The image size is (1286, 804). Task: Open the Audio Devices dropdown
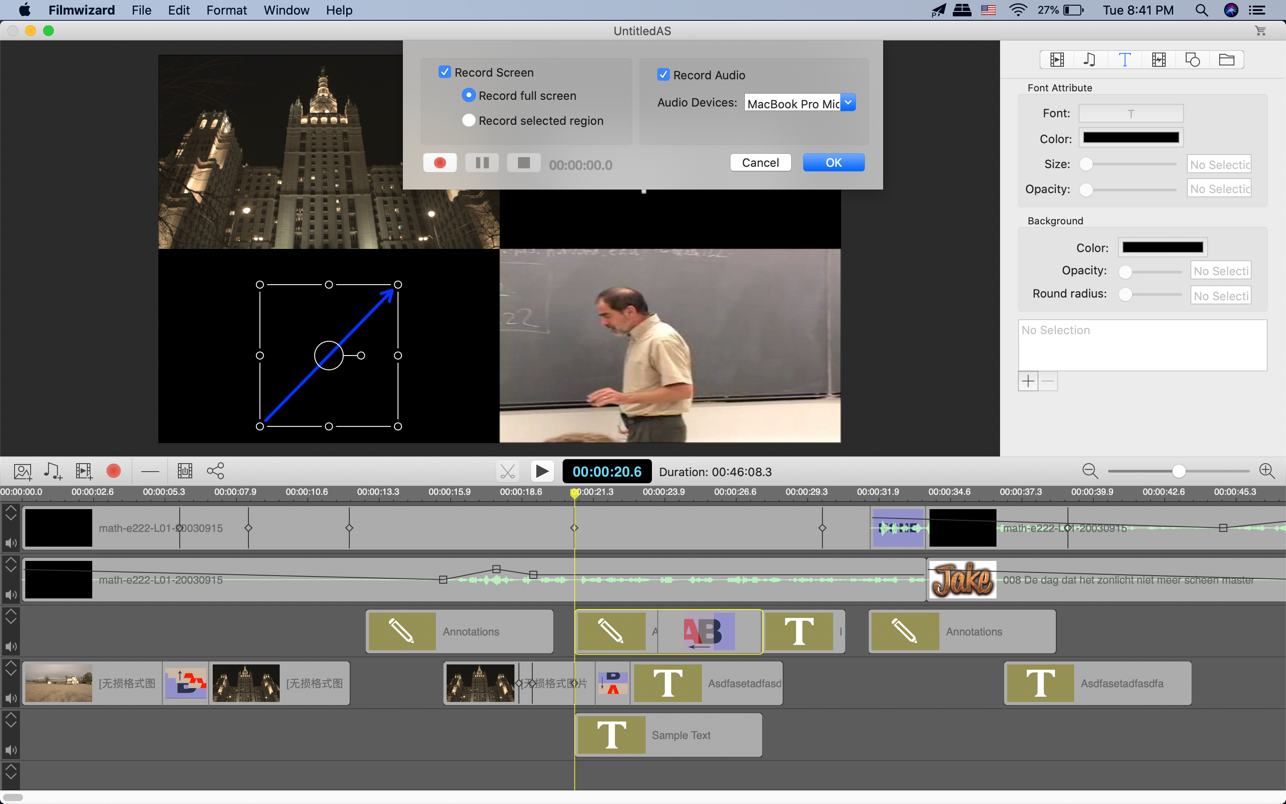coord(848,103)
